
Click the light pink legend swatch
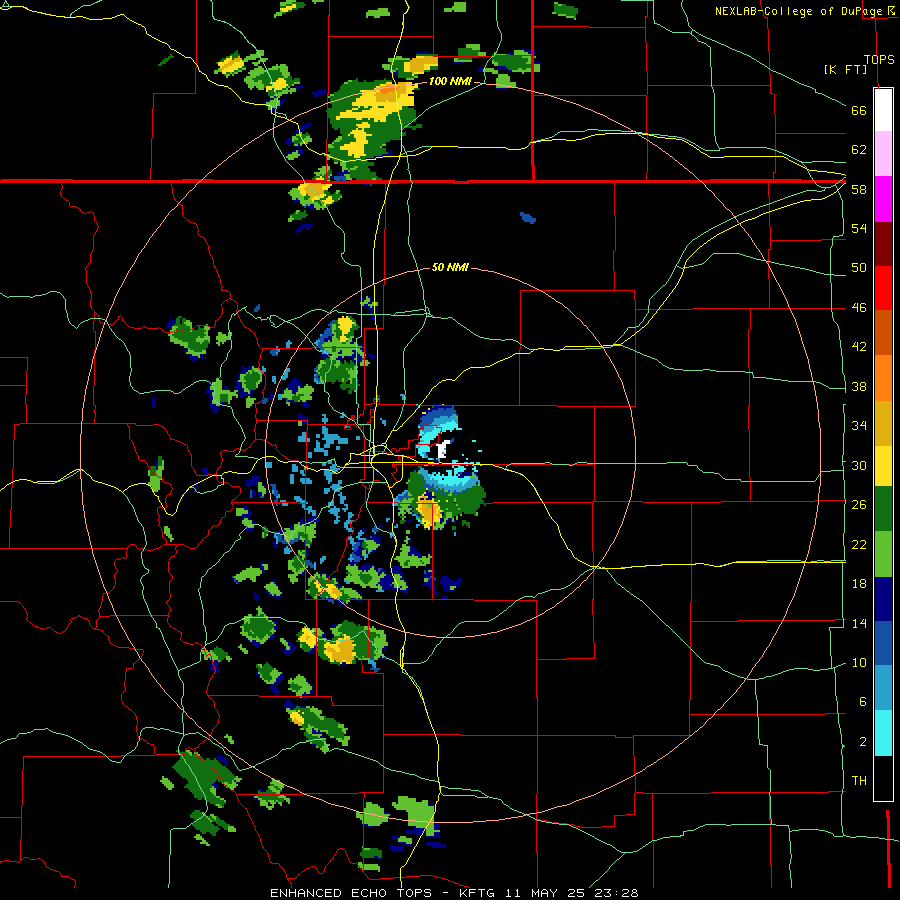click(883, 154)
